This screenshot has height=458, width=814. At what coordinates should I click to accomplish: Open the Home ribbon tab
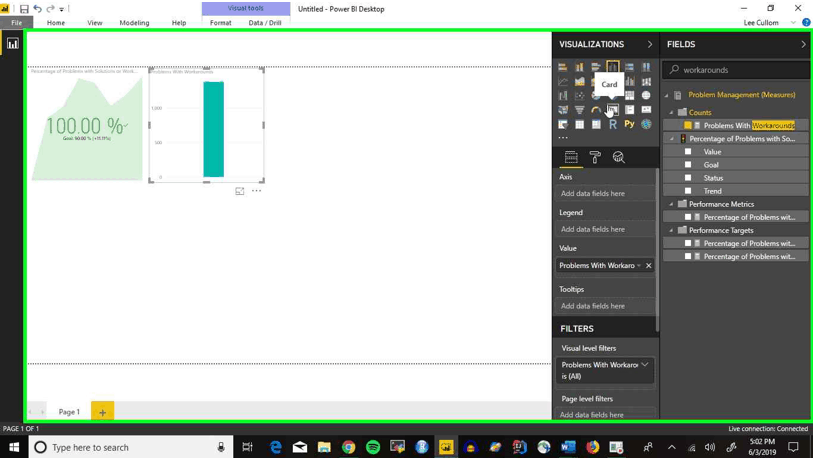pos(56,23)
